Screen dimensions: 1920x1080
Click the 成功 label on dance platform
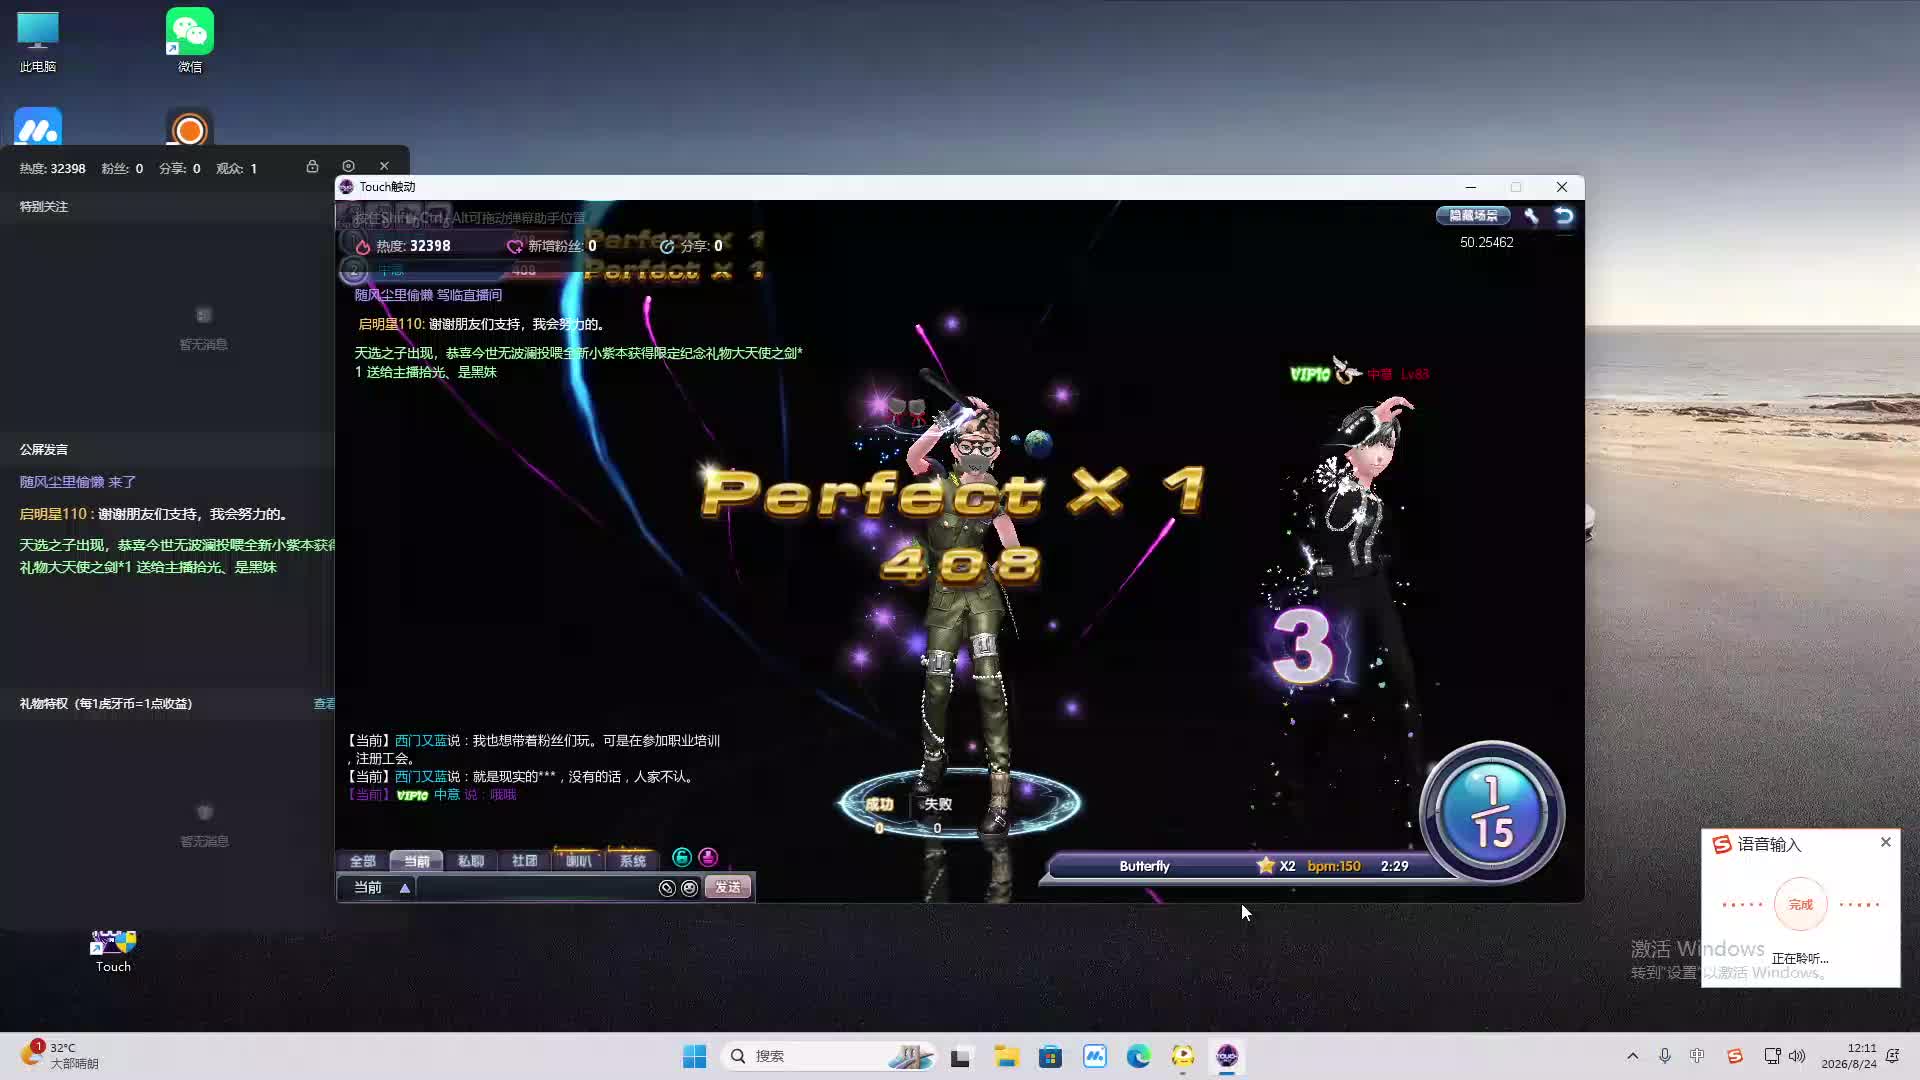tap(879, 804)
